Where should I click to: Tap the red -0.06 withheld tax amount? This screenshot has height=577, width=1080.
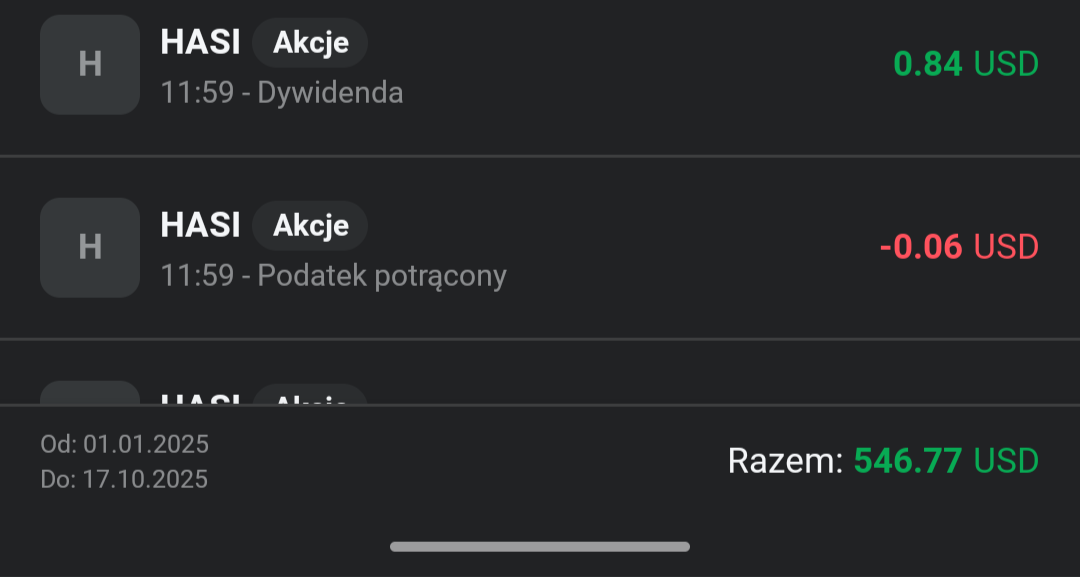click(921, 247)
